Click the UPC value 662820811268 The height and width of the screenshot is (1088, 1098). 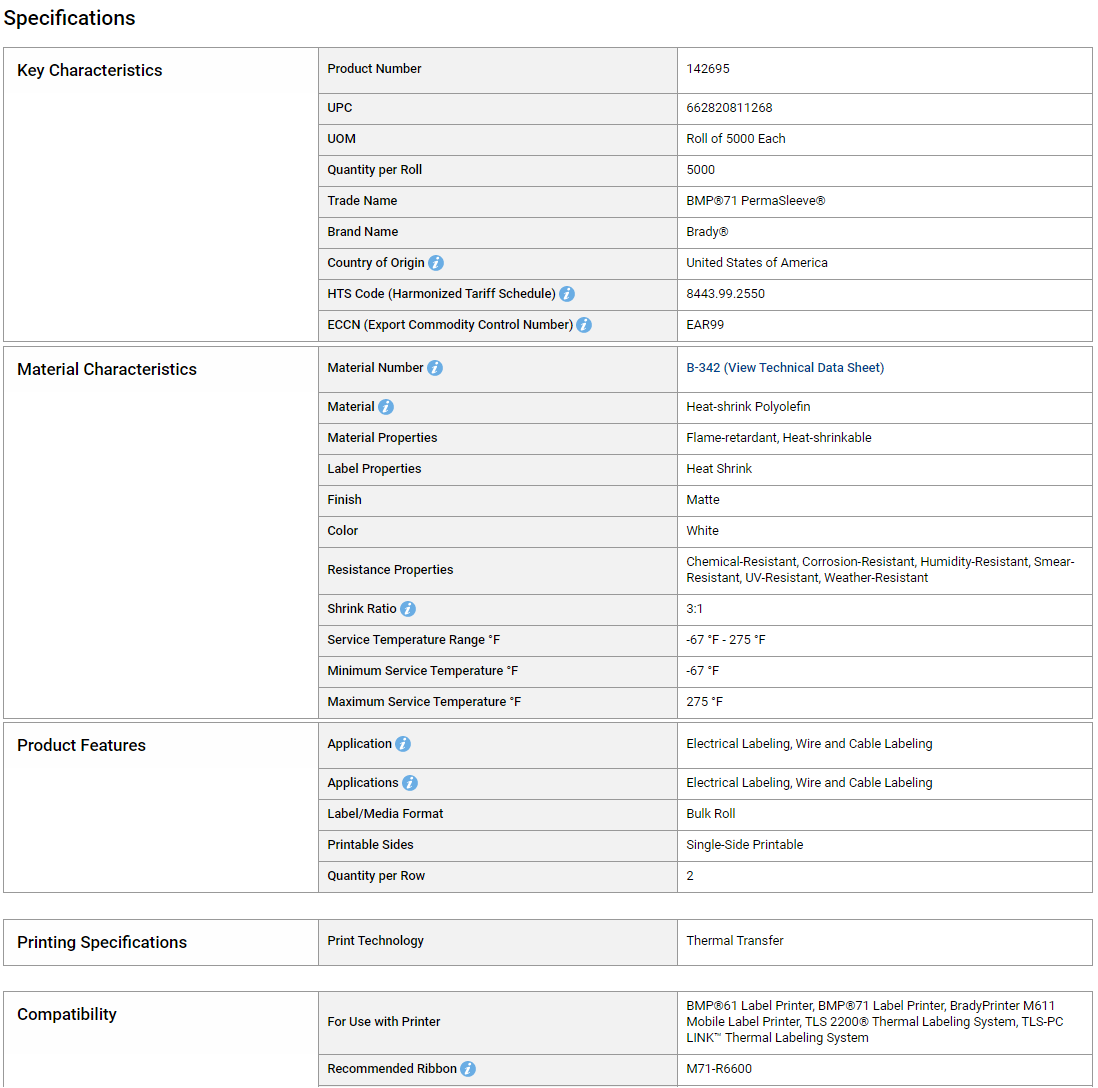[x=729, y=108]
